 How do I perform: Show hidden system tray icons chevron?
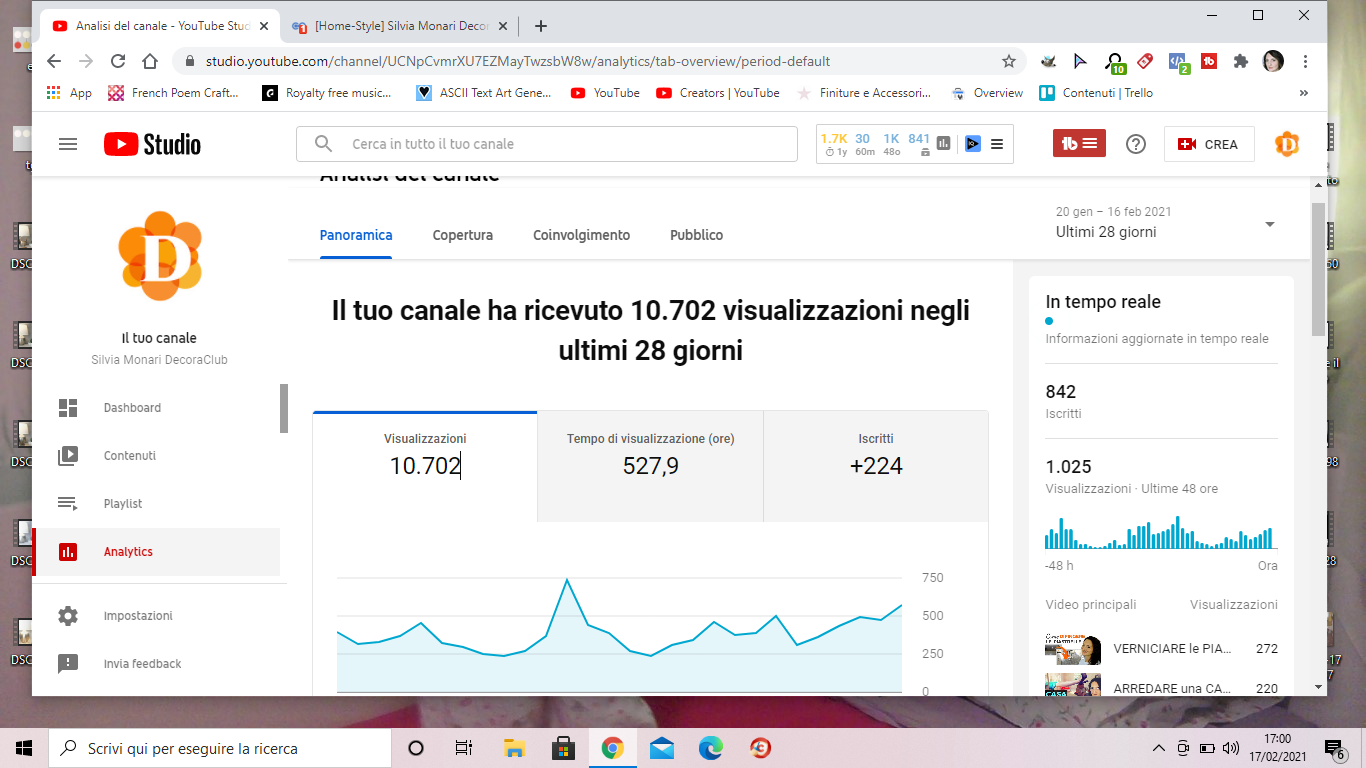pyautogui.click(x=1159, y=748)
